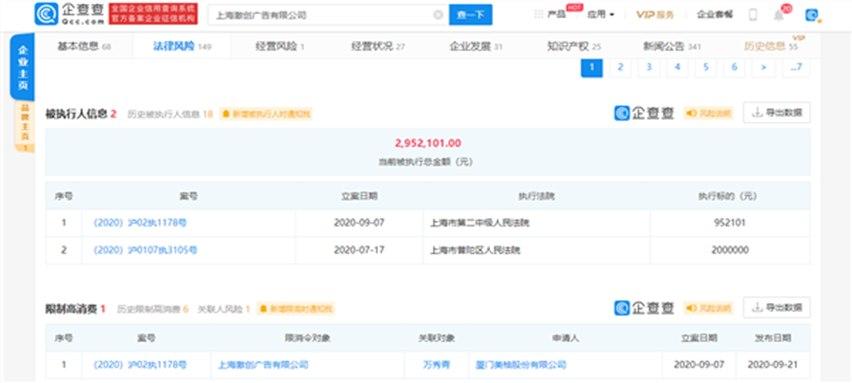The image size is (852, 383).
Task: Switch to the 基本信息 tab
Action: click(84, 47)
